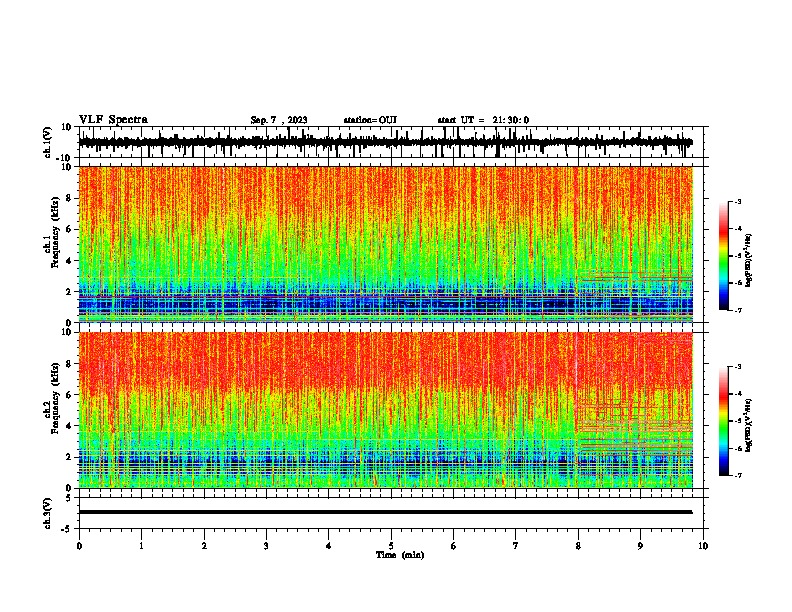Select the ch.2 Frequency (kHz) axis label
The width and height of the screenshot is (792, 612).
[52, 398]
